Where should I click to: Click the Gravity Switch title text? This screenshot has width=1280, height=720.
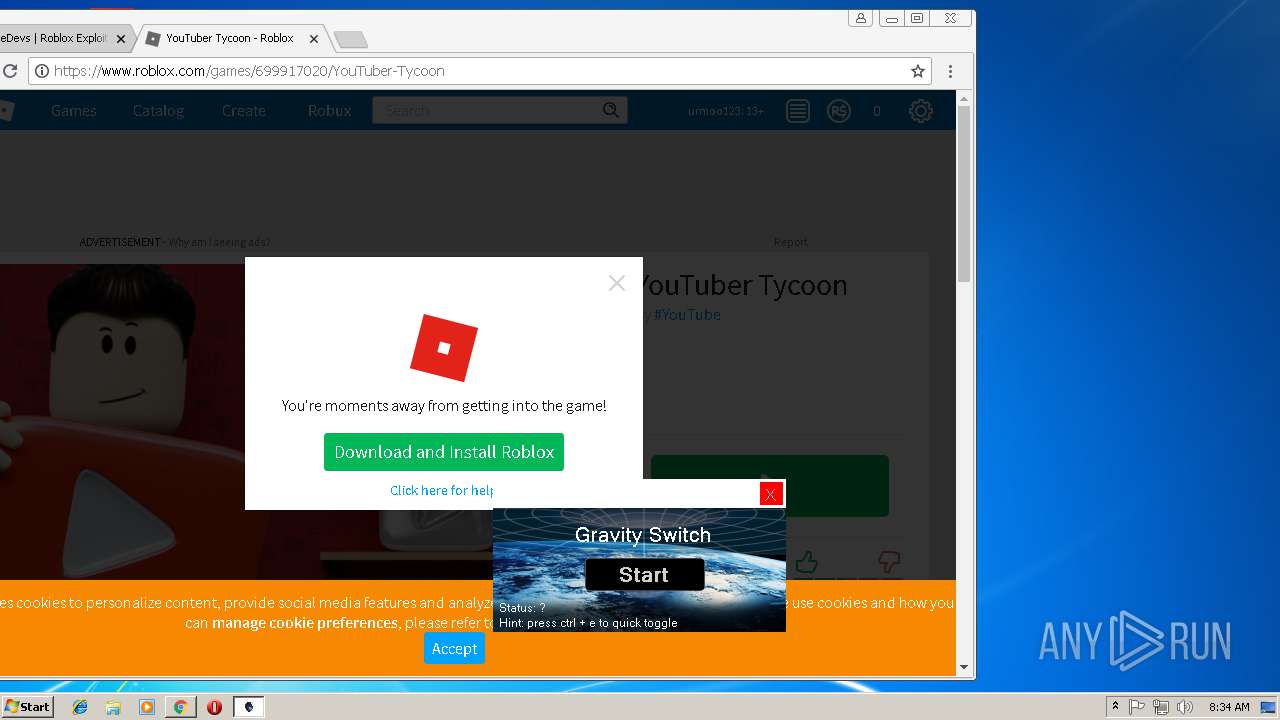pyautogui.click(x=643, y=535)
